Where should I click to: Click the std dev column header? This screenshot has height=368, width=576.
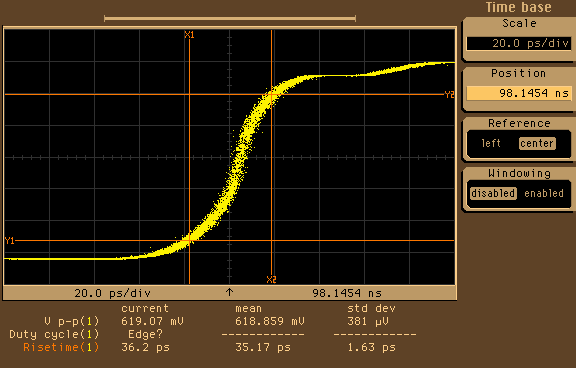tap(371, 309)
